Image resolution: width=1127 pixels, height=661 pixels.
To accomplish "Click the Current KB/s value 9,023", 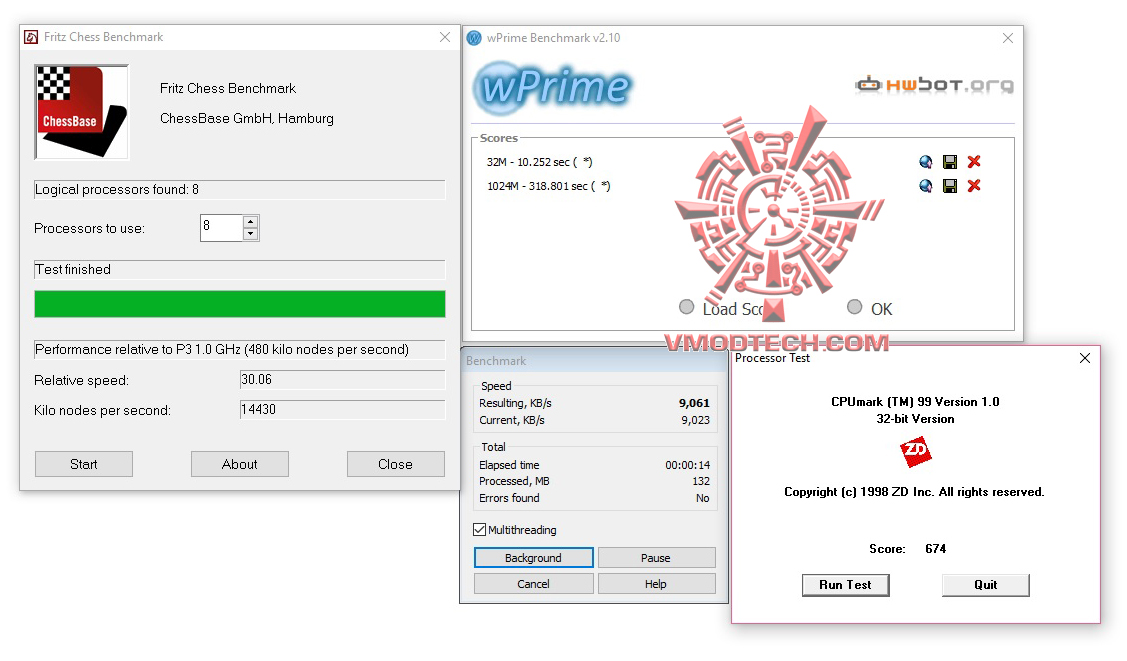I will tap(696, 420).
